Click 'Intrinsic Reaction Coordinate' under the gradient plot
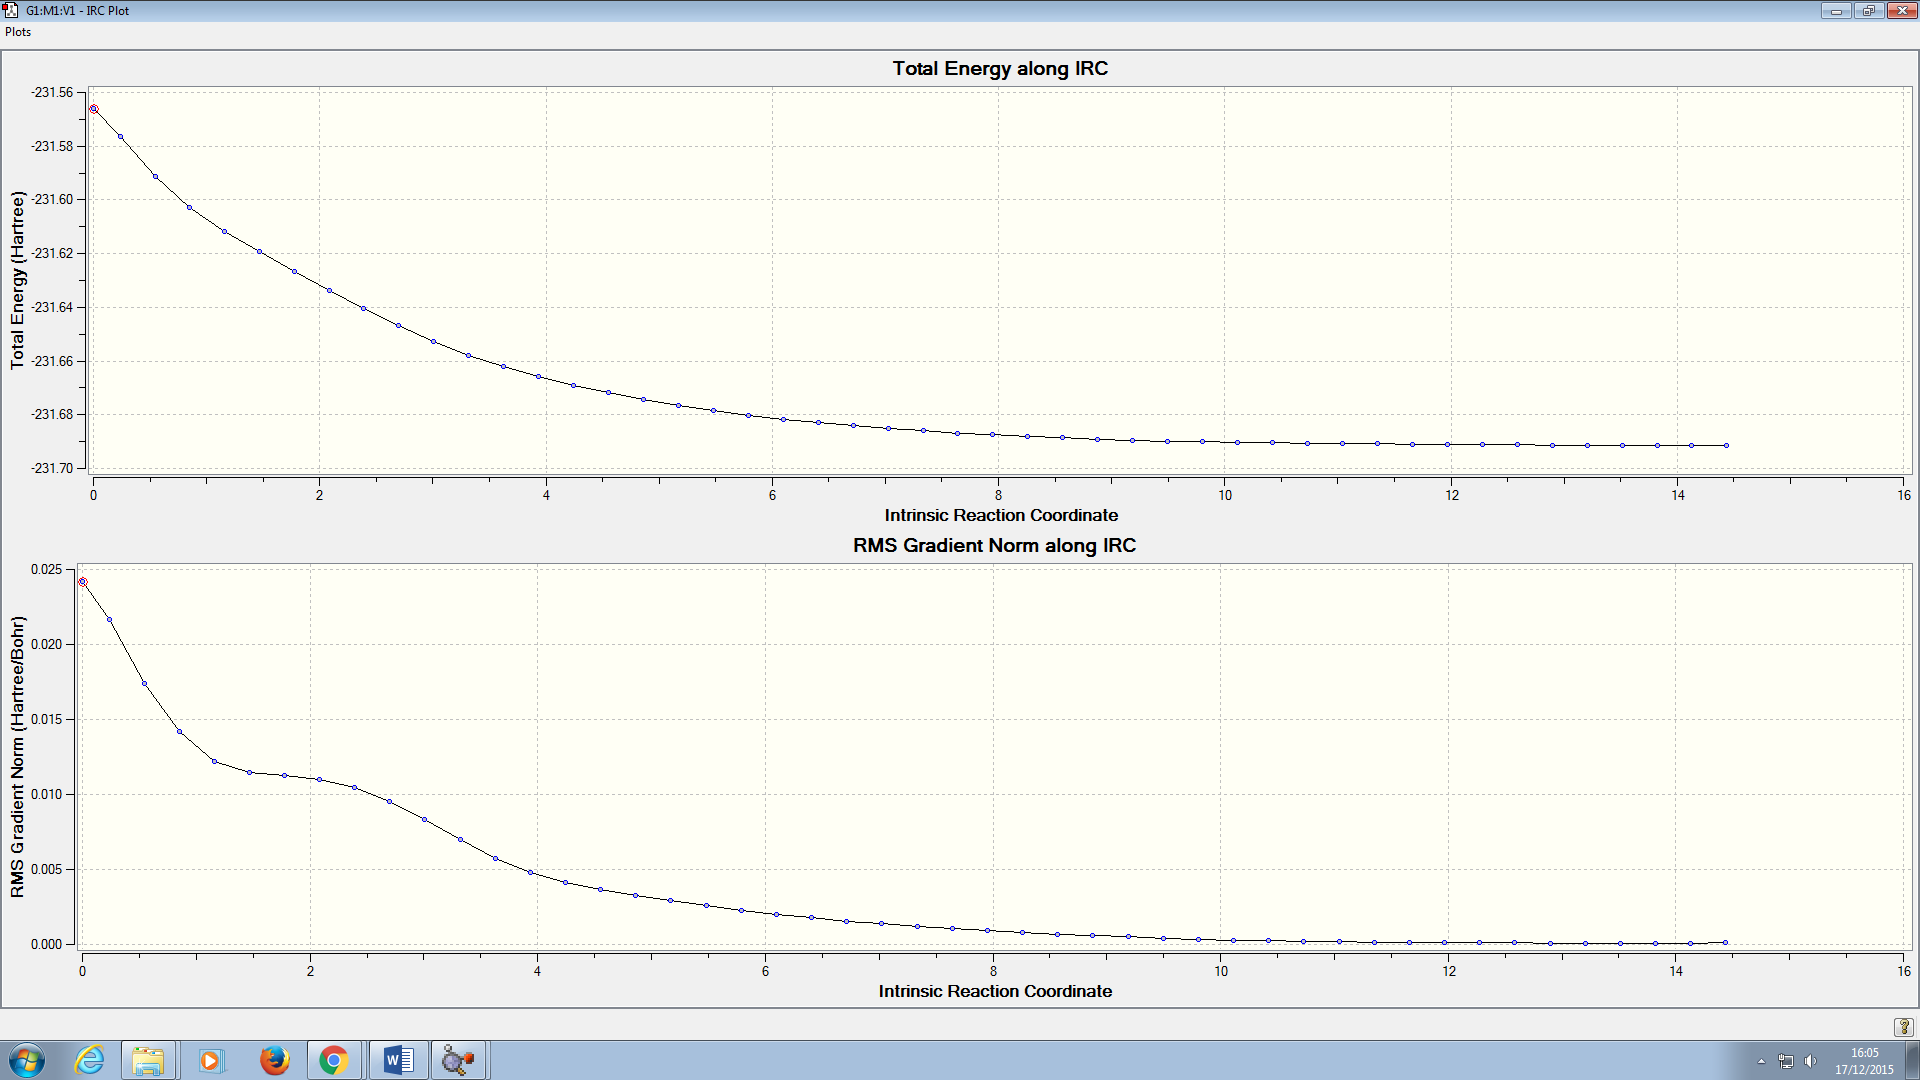1920x1080 pixels. pos(995,991)
